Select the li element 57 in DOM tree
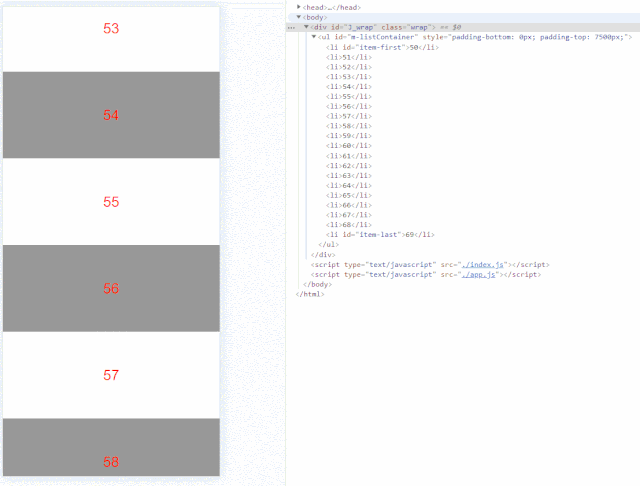 pos(349,116)
